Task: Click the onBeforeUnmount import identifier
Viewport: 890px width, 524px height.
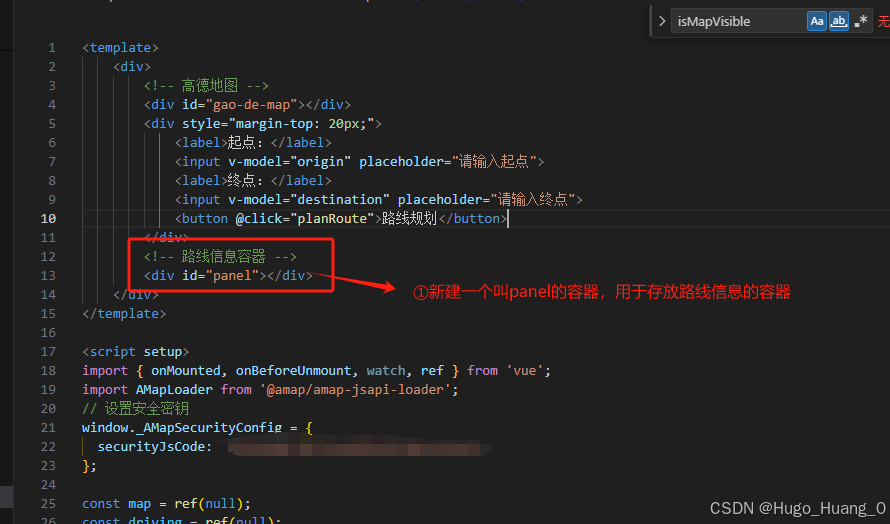Action: pos(293,371)
